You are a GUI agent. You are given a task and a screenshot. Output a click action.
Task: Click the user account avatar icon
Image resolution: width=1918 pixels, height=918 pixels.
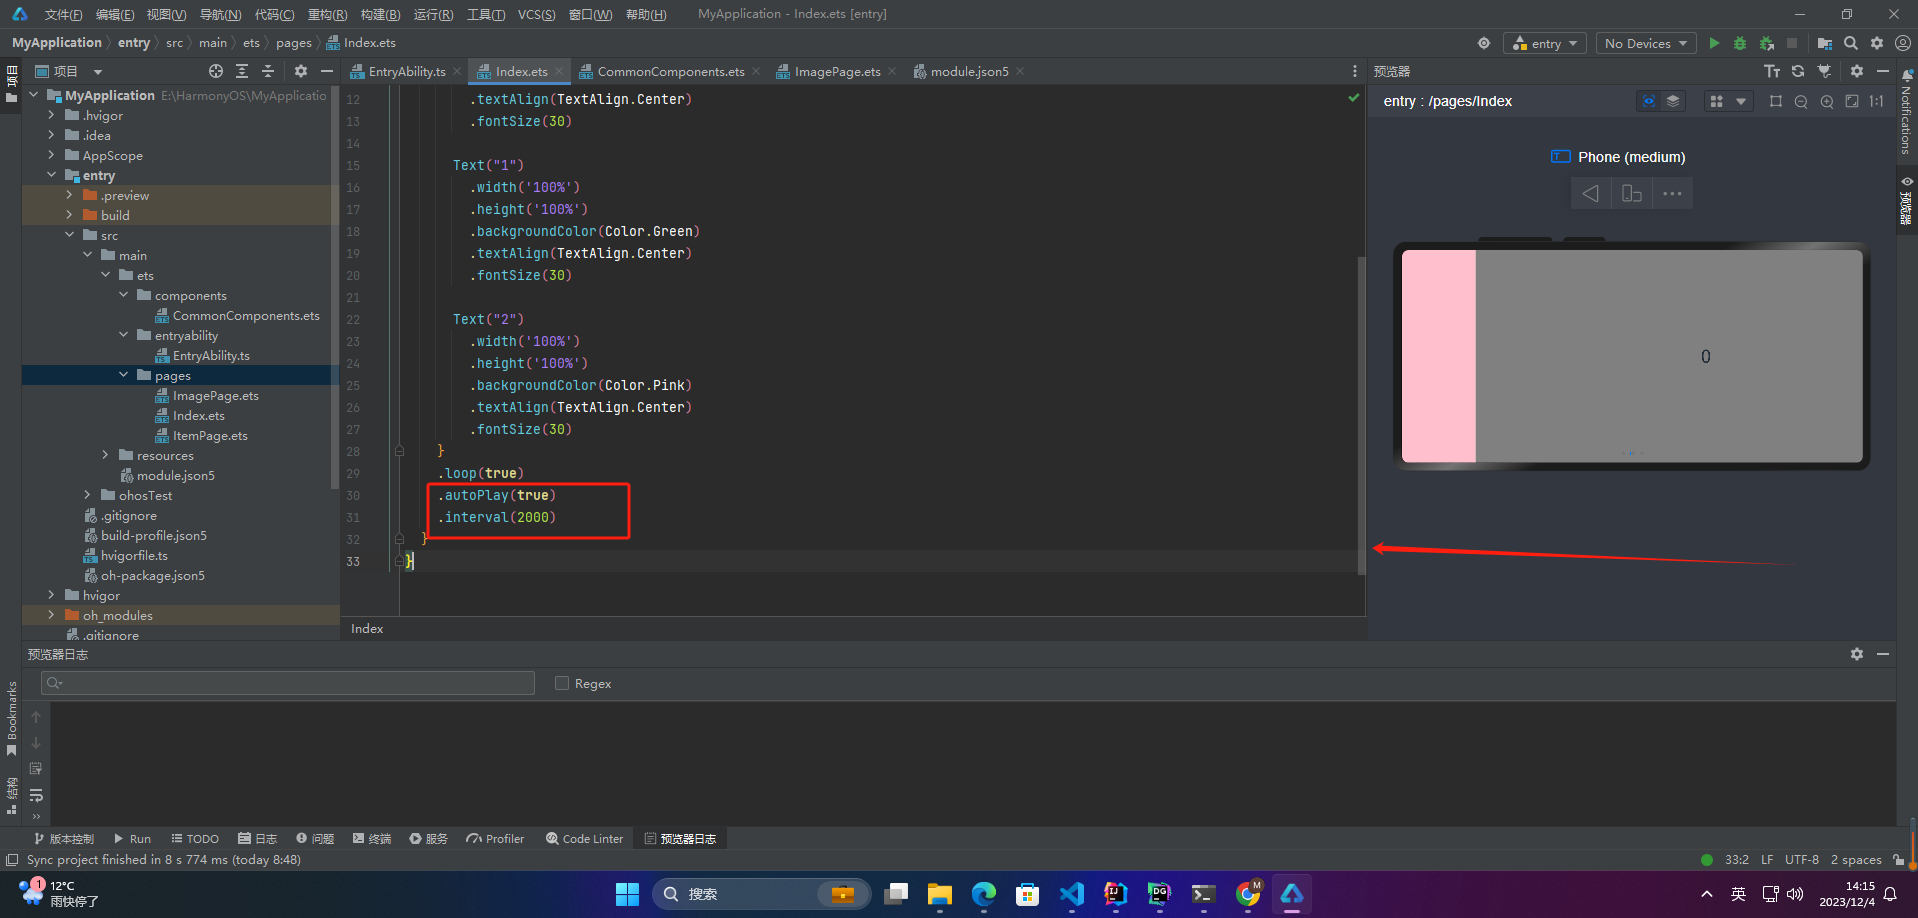pyautogui.click(x=1903, y=43)
